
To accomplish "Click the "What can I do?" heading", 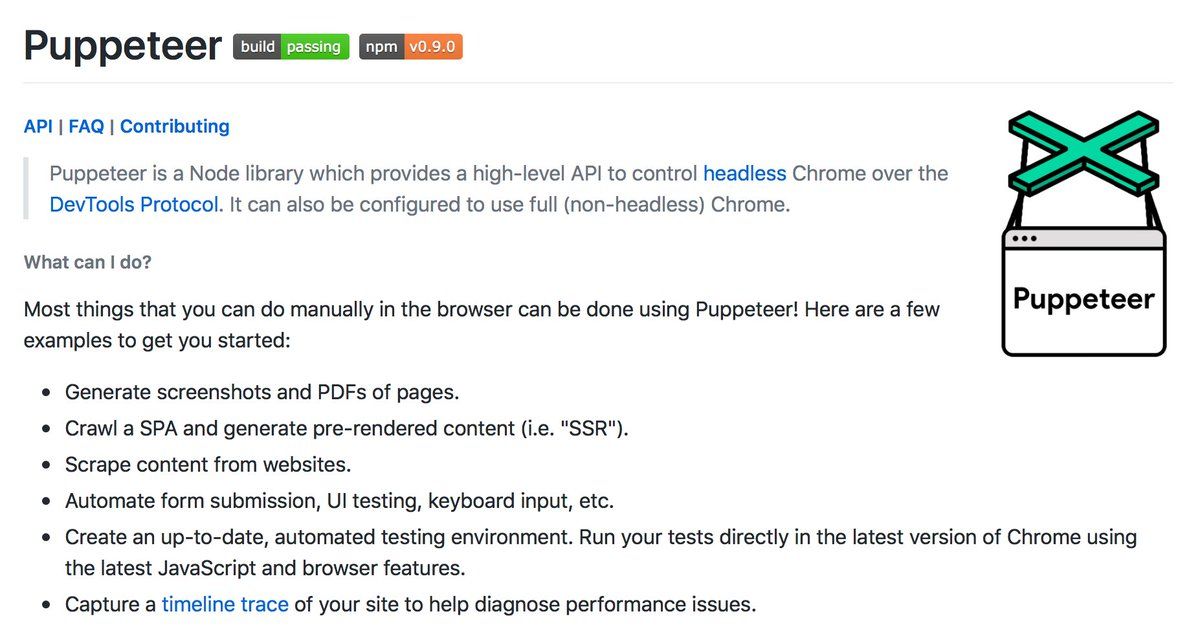I will [x=88, y=263].
